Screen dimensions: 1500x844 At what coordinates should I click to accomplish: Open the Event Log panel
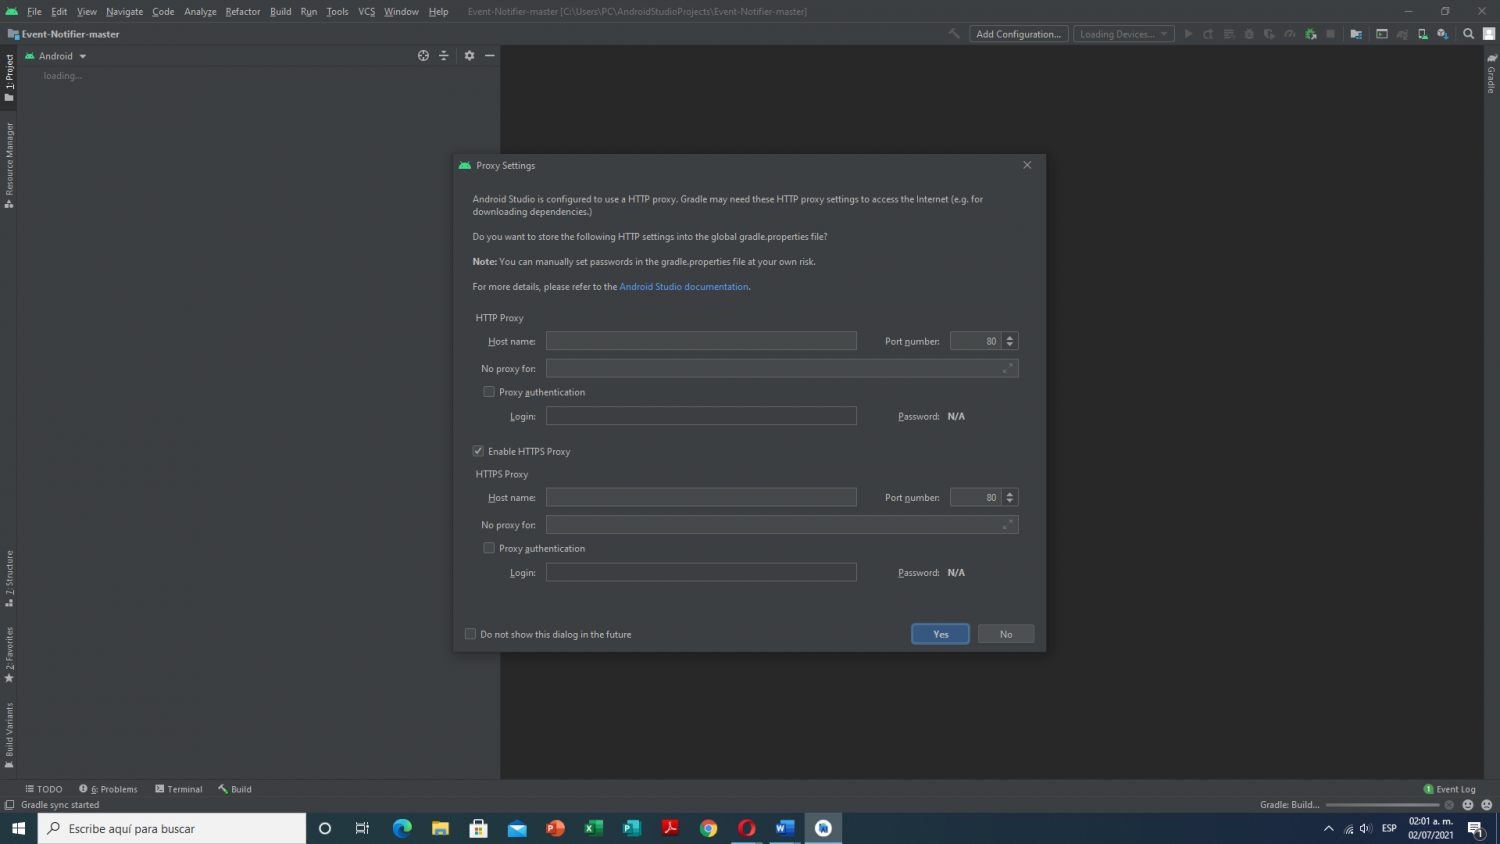pyautogui.click(x=1450, y=789)
